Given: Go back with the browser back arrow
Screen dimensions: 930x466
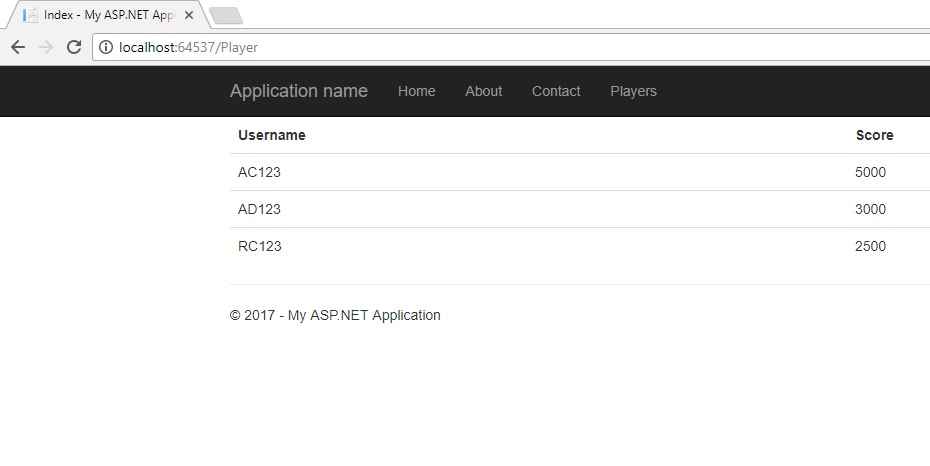Looking at the screenshot, I should [18, 47].
